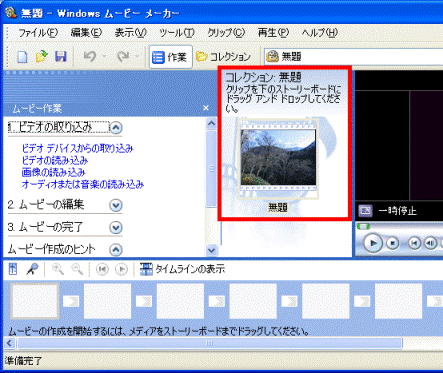
Task: Select the first empty storyboard cell
Action: [35, 301]
